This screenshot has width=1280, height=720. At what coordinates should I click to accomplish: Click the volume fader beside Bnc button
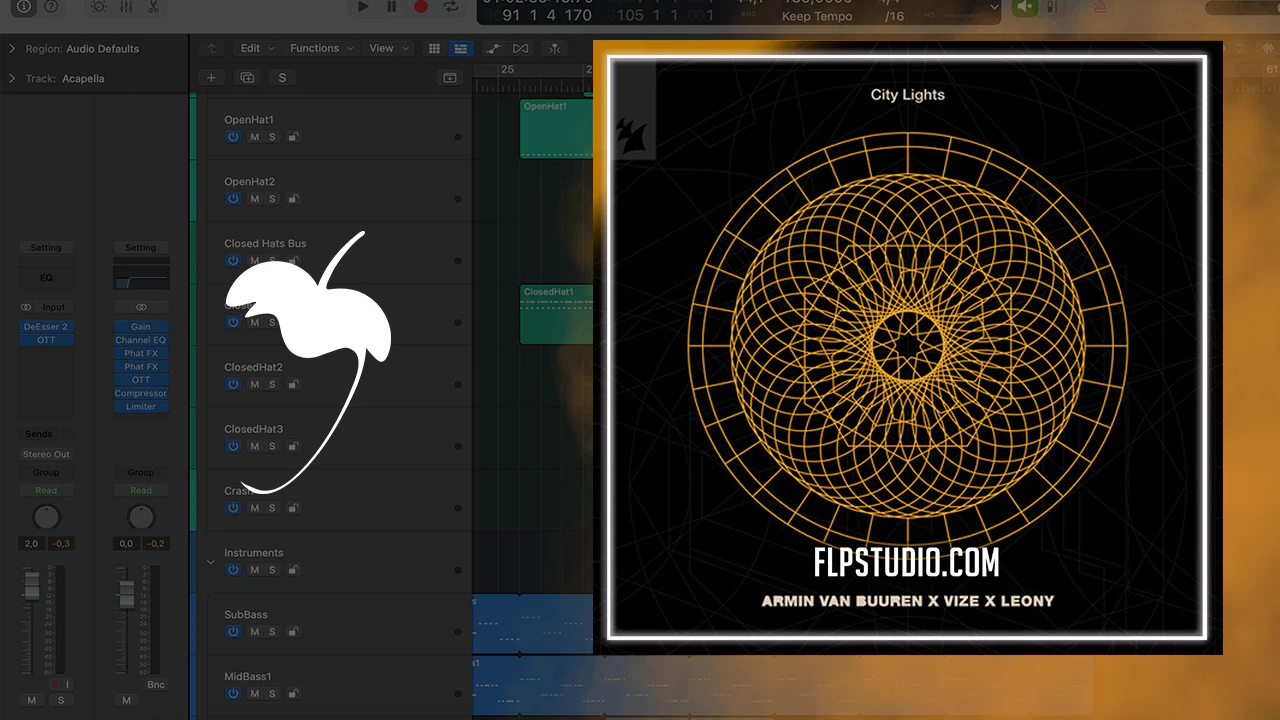pos(126,595)
